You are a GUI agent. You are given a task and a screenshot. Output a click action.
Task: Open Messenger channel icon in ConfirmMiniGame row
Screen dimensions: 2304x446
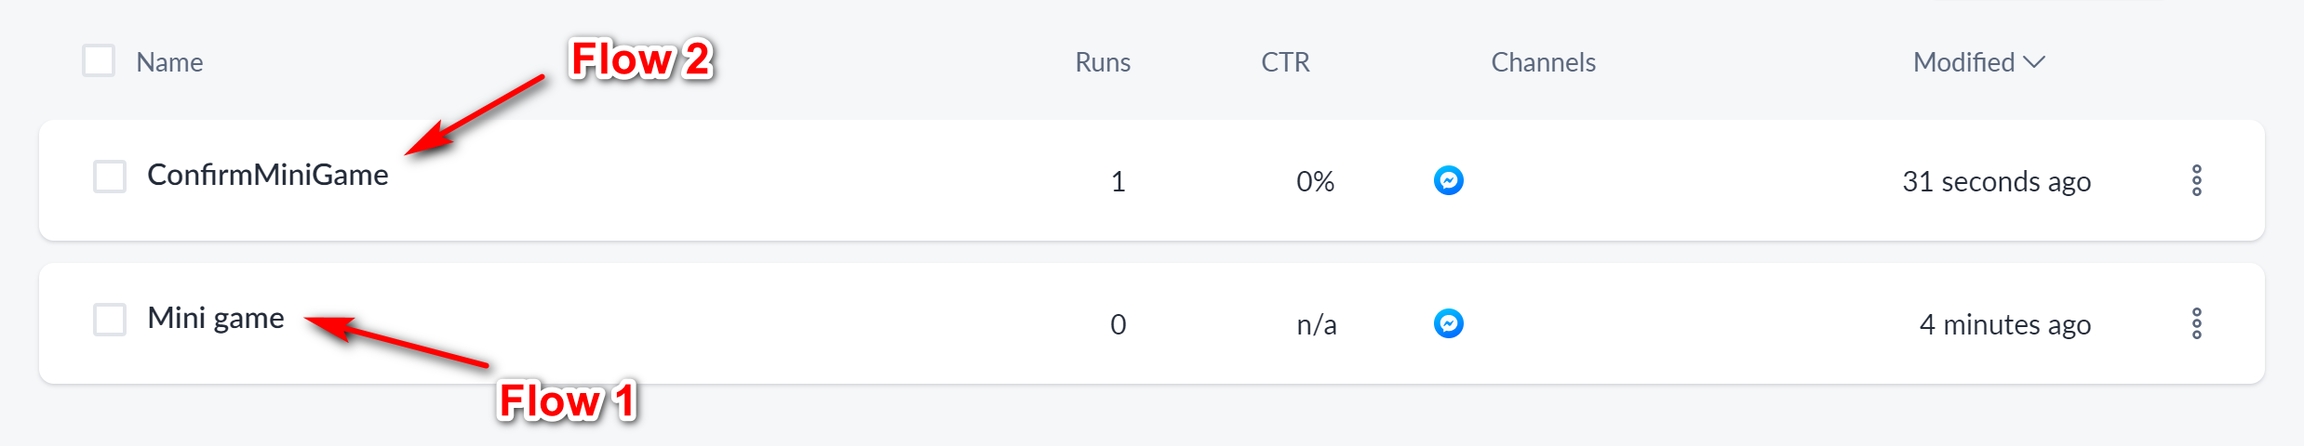click(1448, 180)
